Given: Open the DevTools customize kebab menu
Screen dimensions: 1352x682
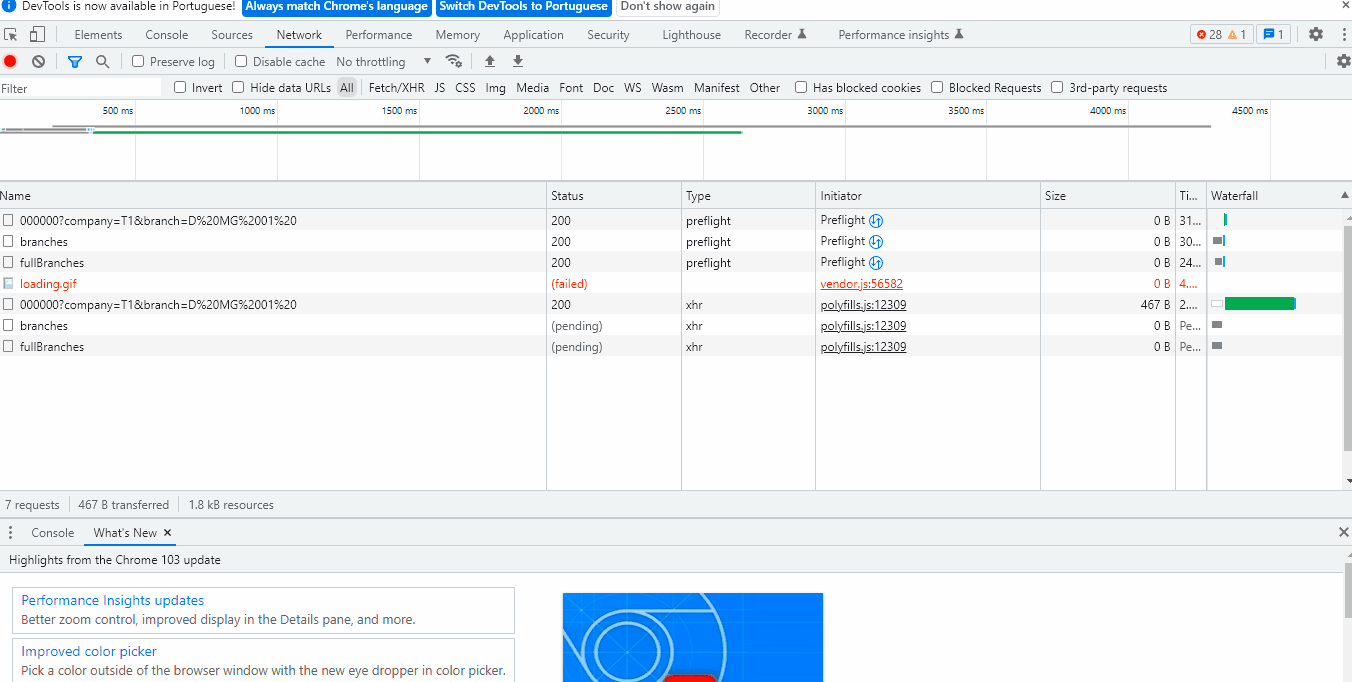Looking at the screenshot, I should 1342,34.
